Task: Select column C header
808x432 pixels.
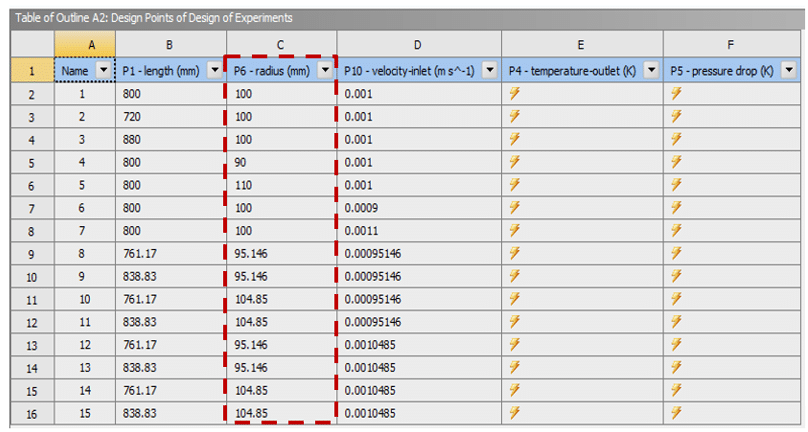Action: click(281, 45)
